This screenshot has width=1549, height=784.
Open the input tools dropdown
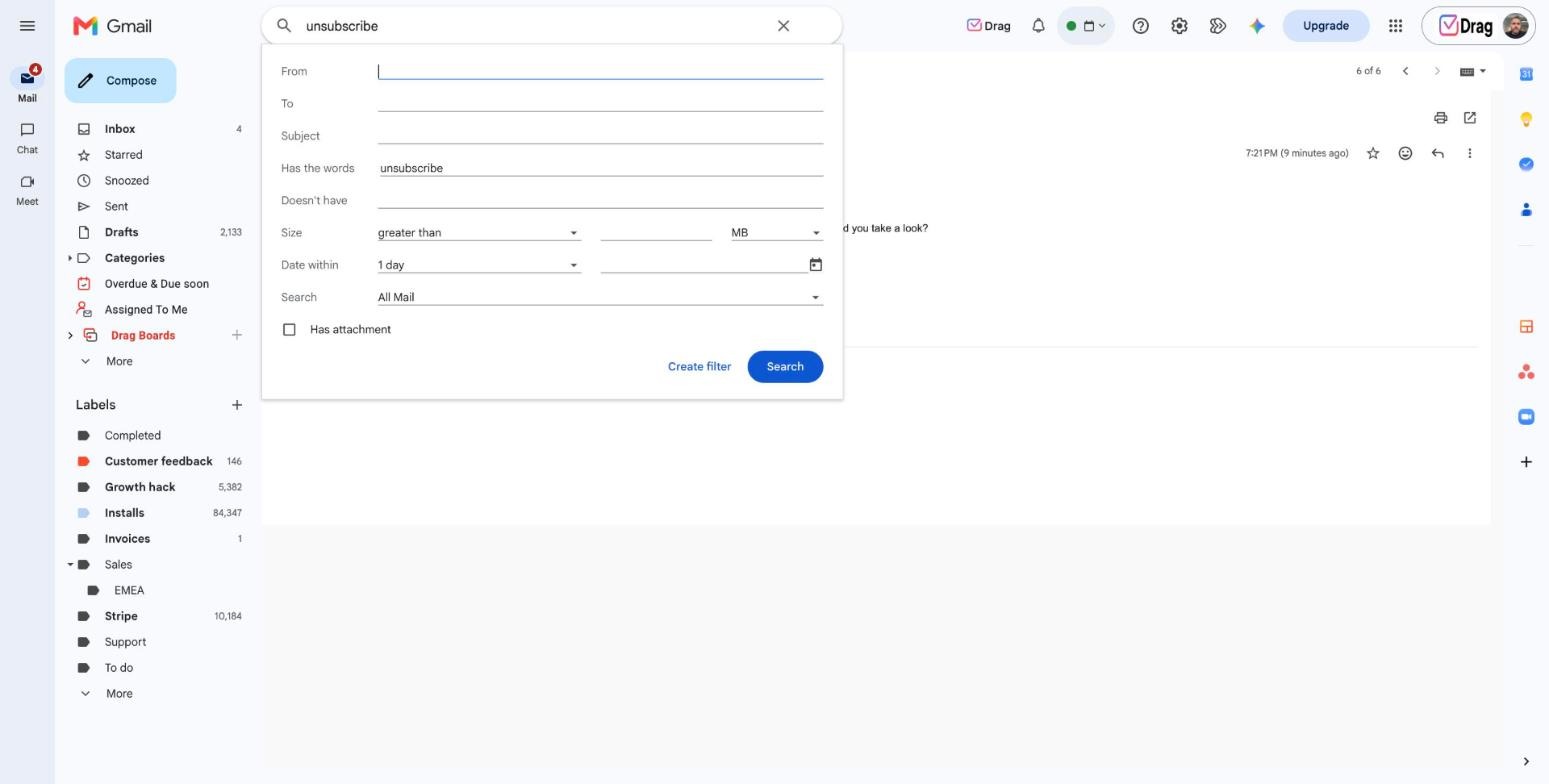[x=1473, y=71]
